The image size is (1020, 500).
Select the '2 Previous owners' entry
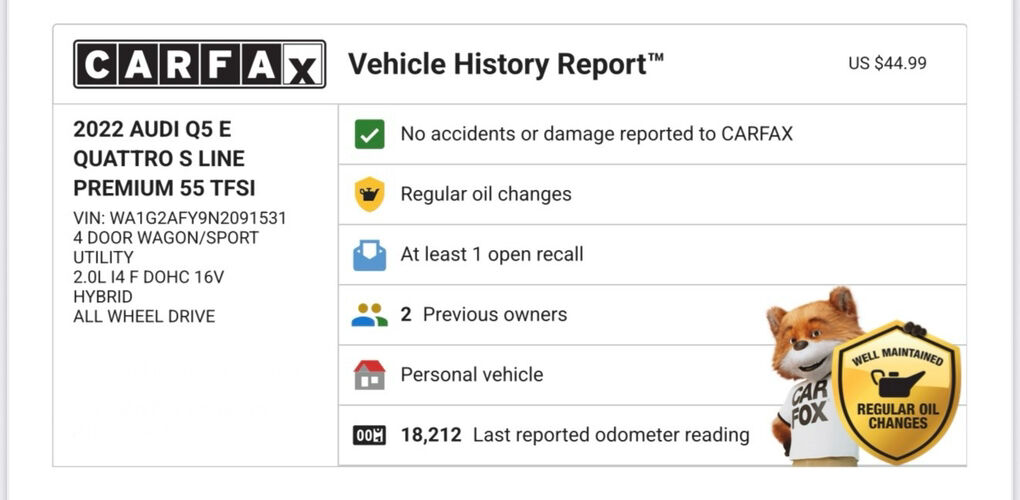[x=484, y=314]
